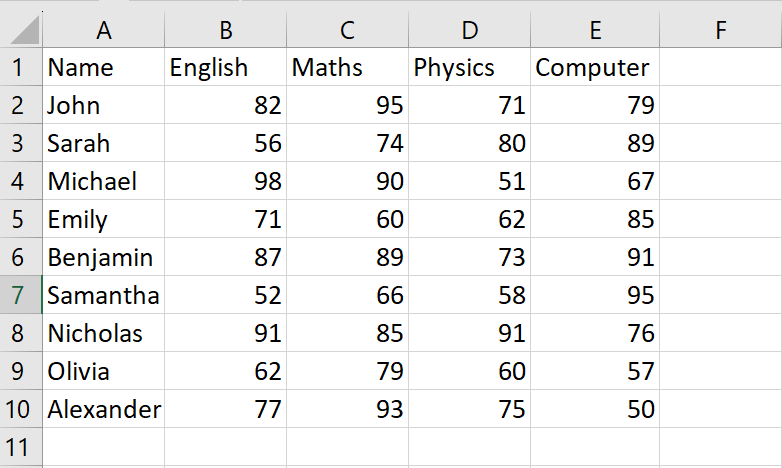Viewport: 782px width, 468px height.
Task: Select the cell containing Olivia
Action: [104, 371]
